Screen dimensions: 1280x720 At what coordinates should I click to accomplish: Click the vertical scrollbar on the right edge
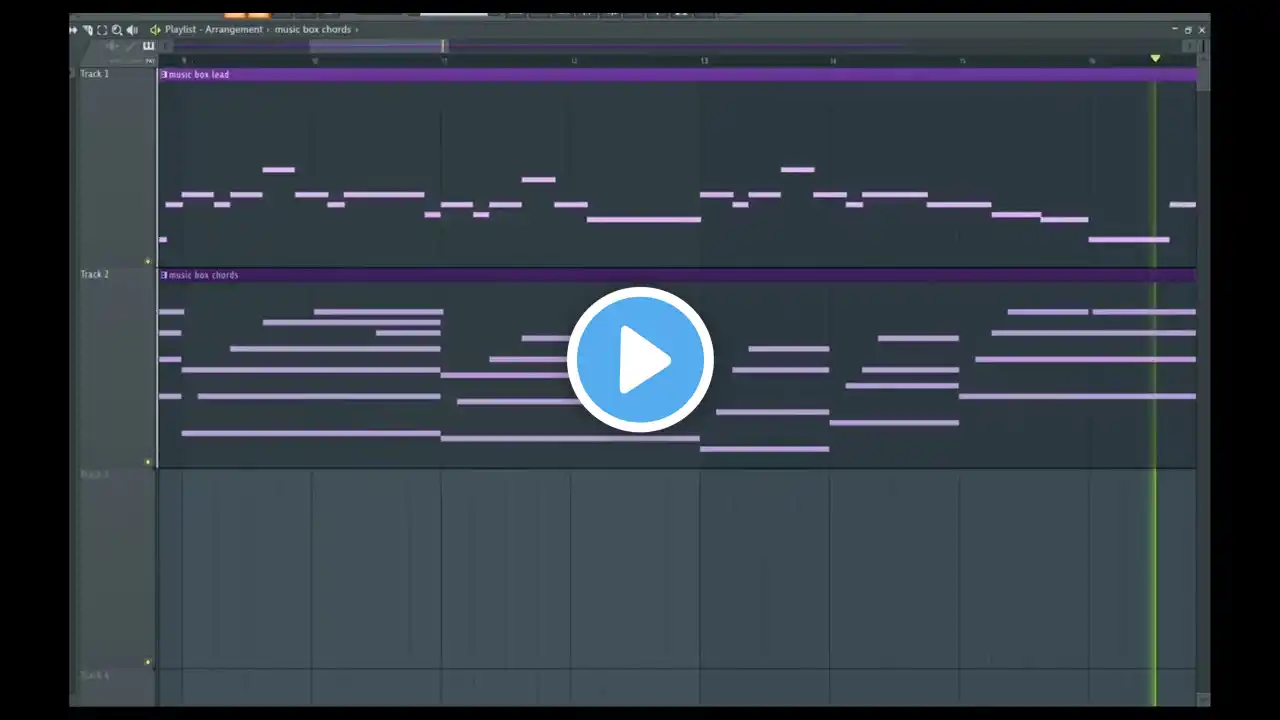[x=1203, y=380]
